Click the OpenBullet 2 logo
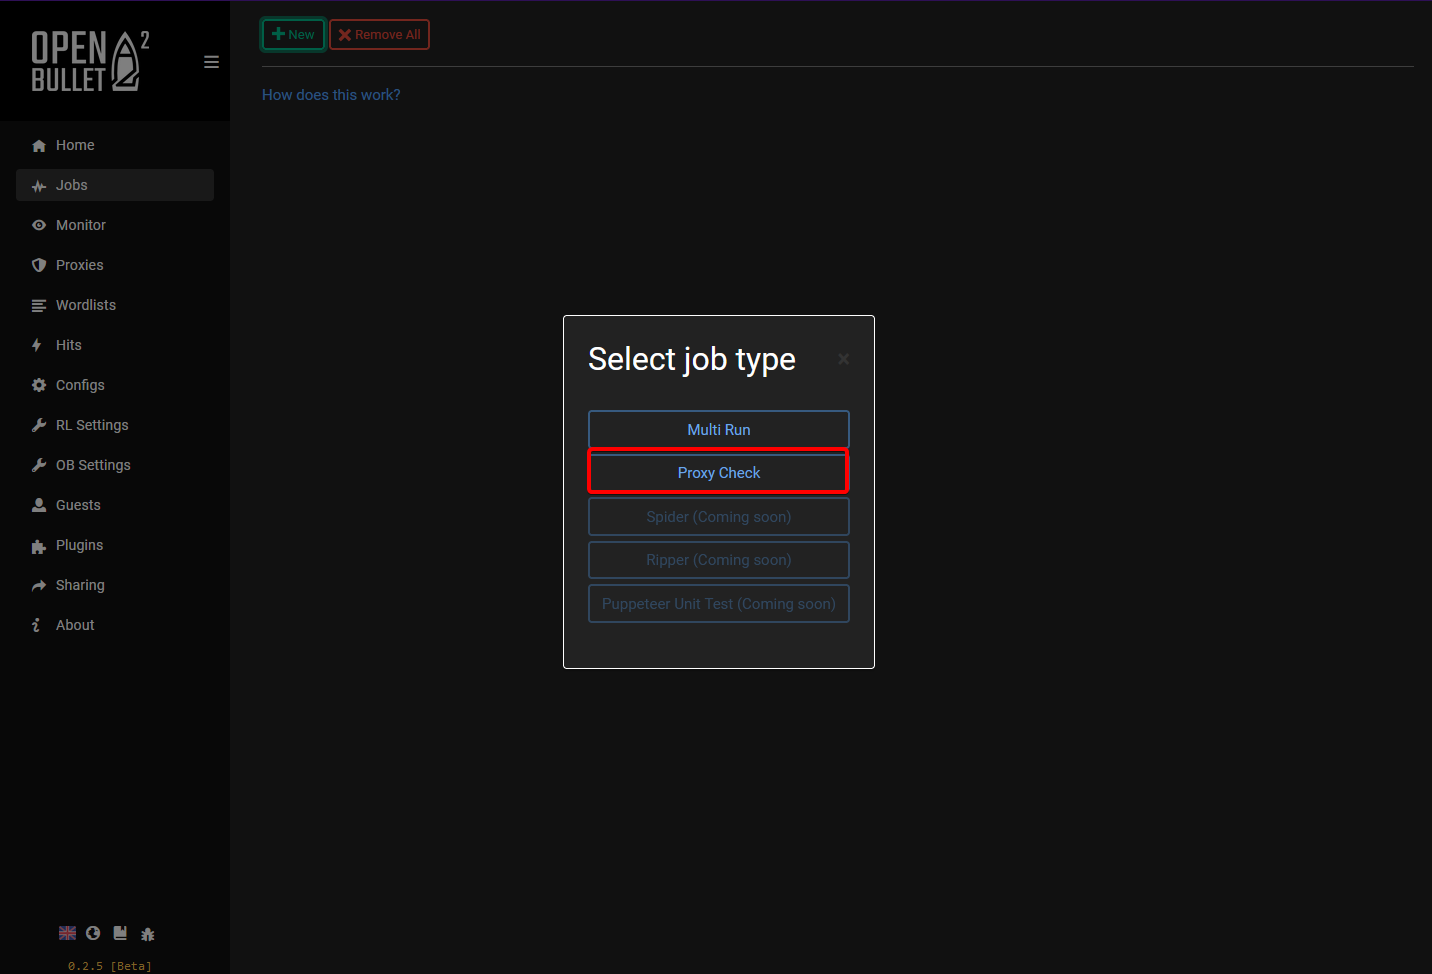Image resolution: width=1432 pixels, height=974 pixels. point(90,61)
